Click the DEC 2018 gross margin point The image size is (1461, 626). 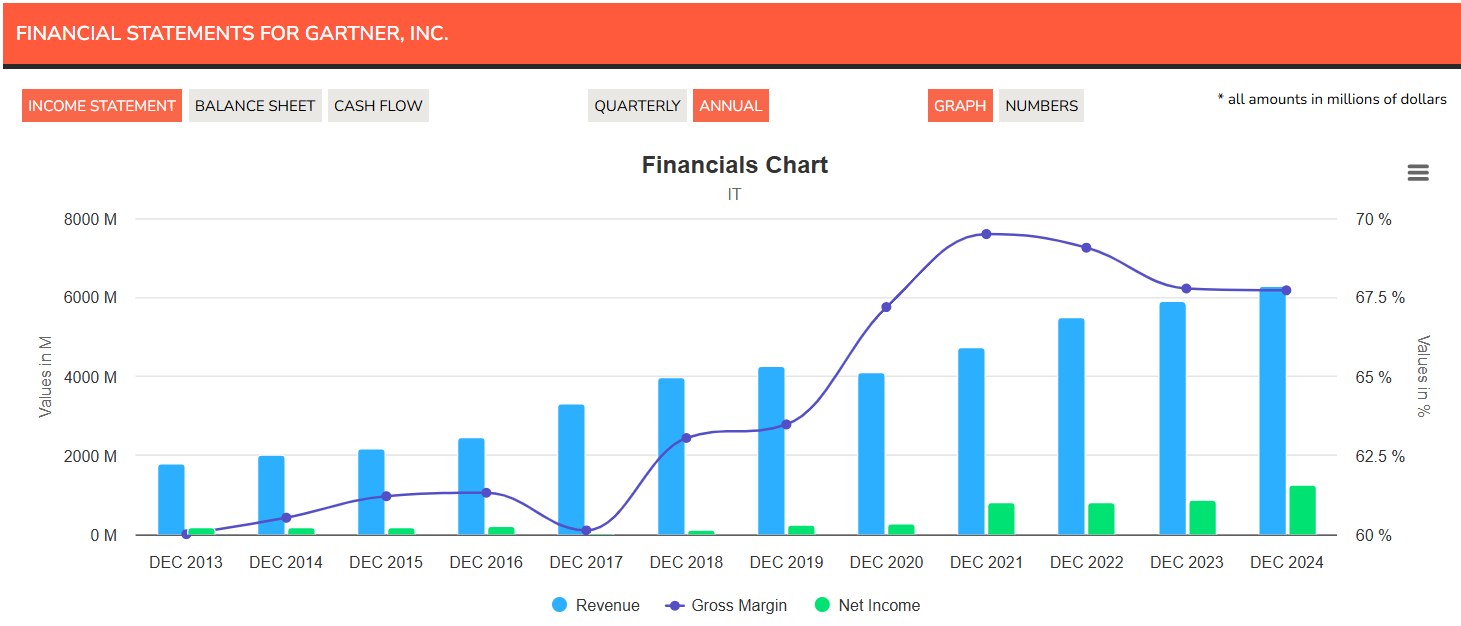coord(686,438)
